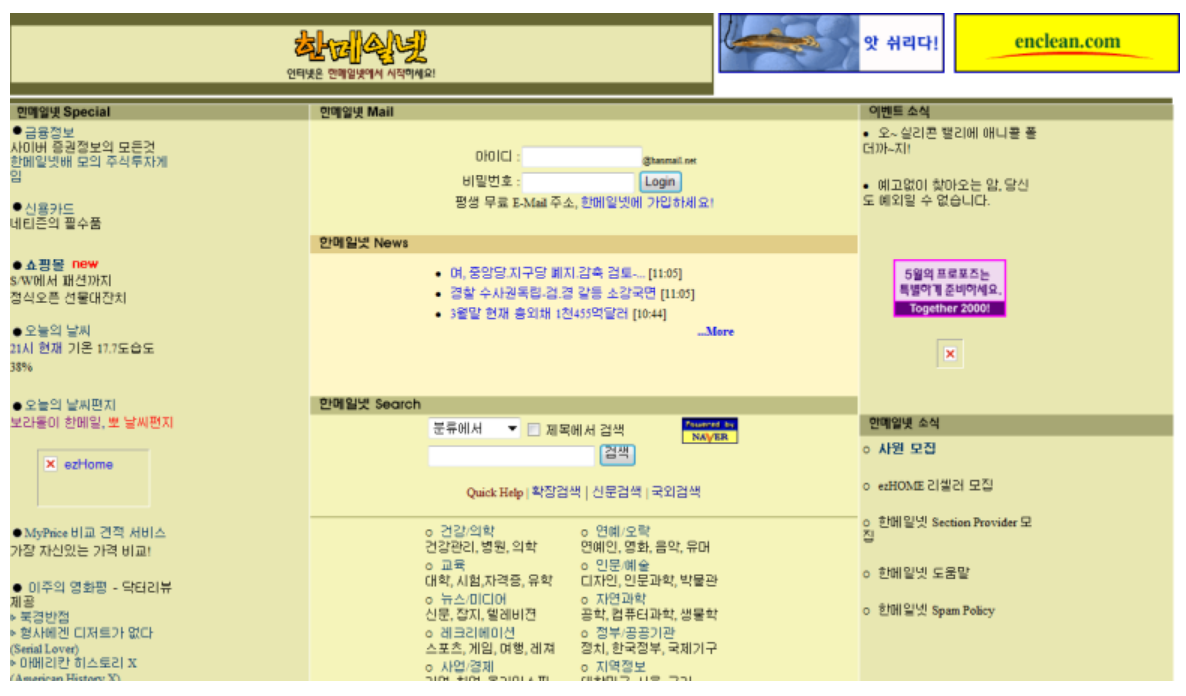Open the 예고없이 찾아오는 암 event link
Screen dimensions: 1186x696
coord(945,193)
